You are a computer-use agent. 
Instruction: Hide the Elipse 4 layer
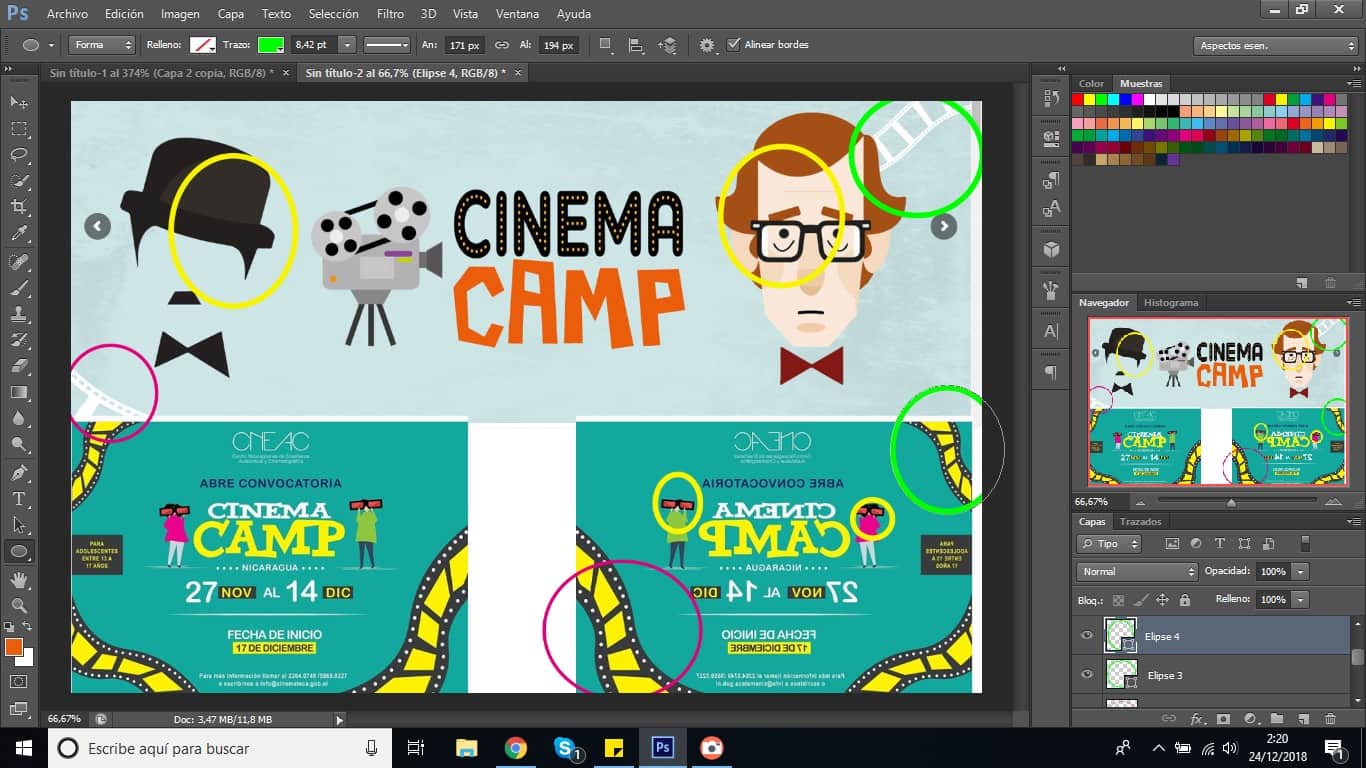(1087, 636)
